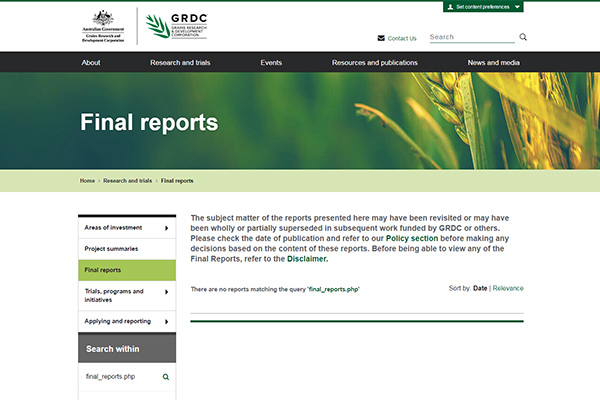The width and height of the screenshot is (600, 400).
Task: Click Applying and reporting sidebar item
Action: pos(127,322)
